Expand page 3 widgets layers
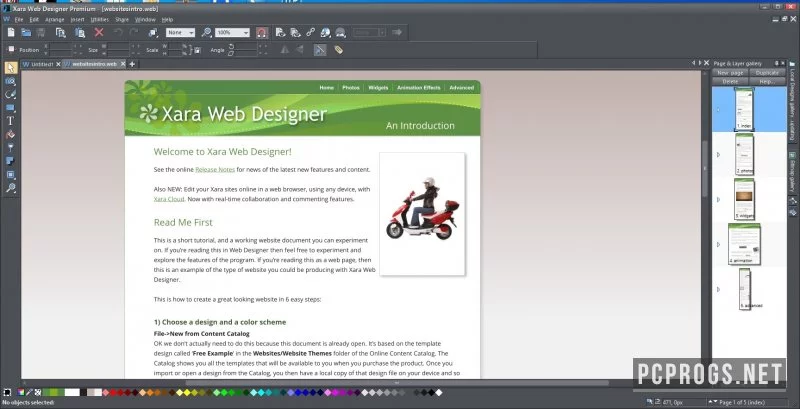 tap(718, 199)
